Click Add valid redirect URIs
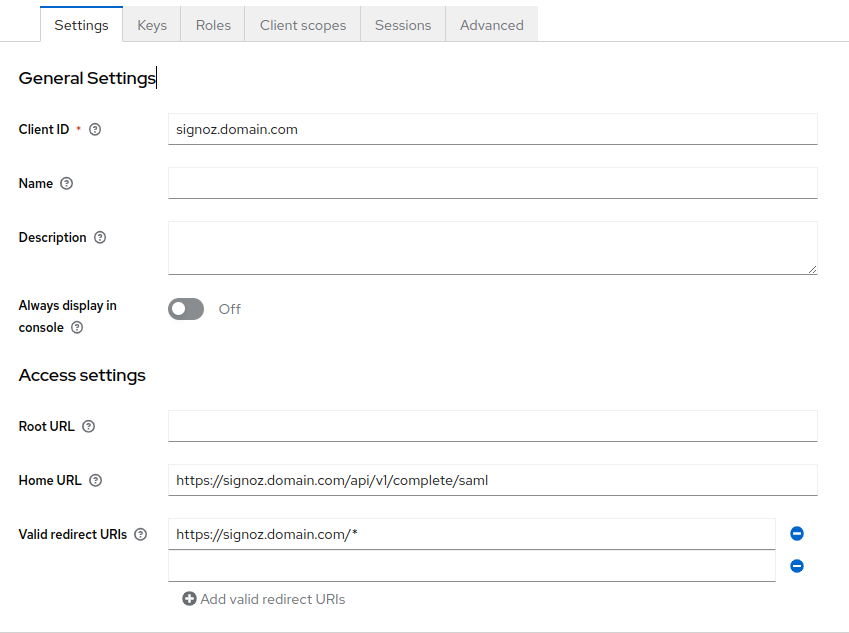The height and width of the screenshot is (633, 849). tap(264, 599)
